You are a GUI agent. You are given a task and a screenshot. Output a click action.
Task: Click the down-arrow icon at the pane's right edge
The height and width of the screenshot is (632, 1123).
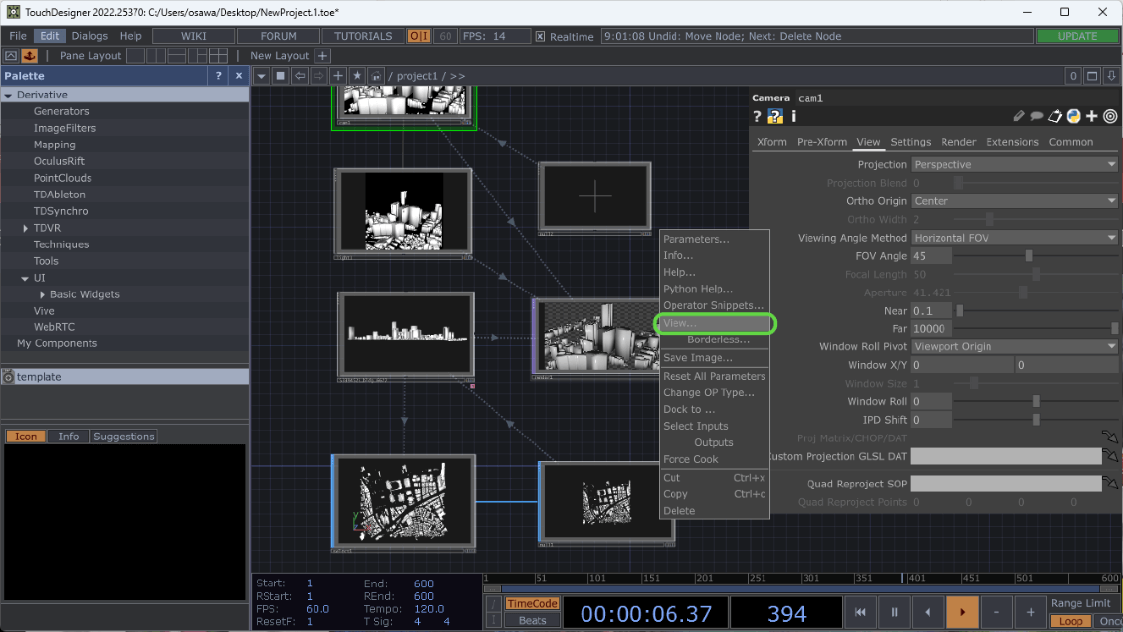pos(1112,75)
